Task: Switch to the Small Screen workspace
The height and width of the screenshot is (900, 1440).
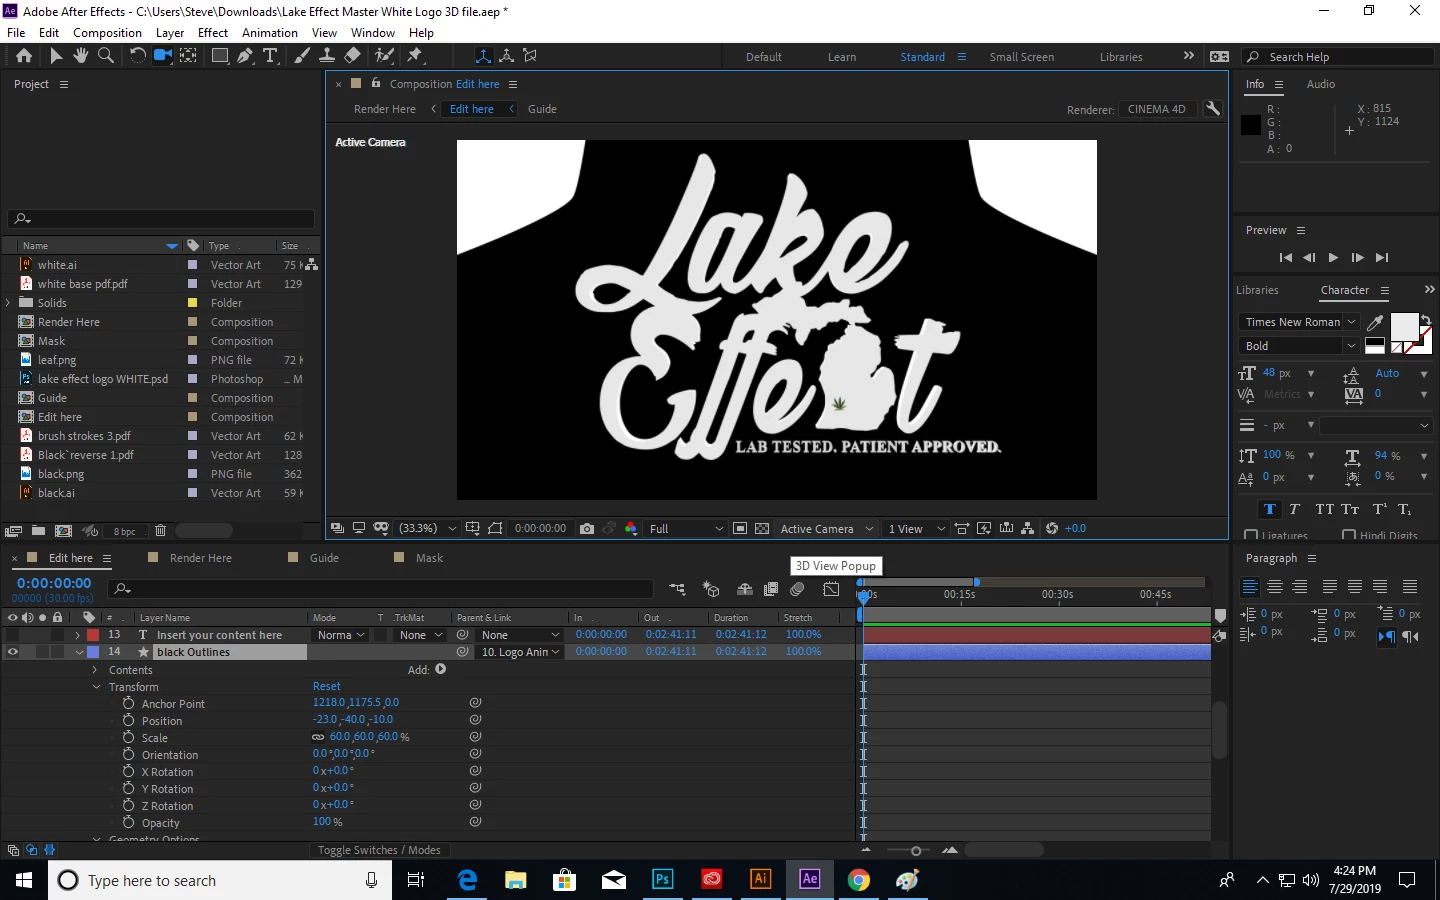Action: [1021, 57]
